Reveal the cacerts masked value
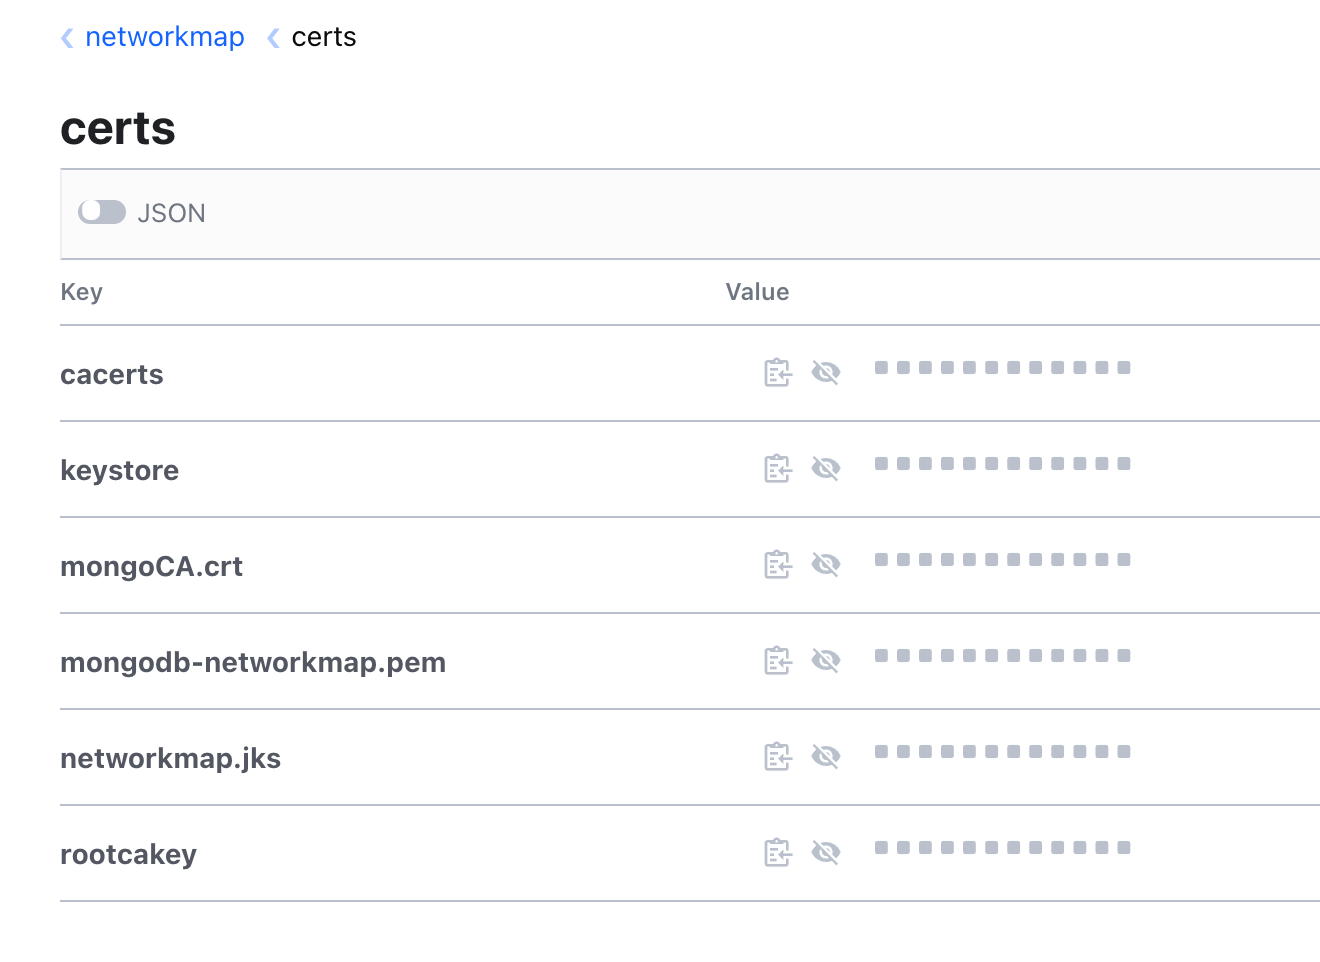The image size is (1320, 962). coord(826,373)
